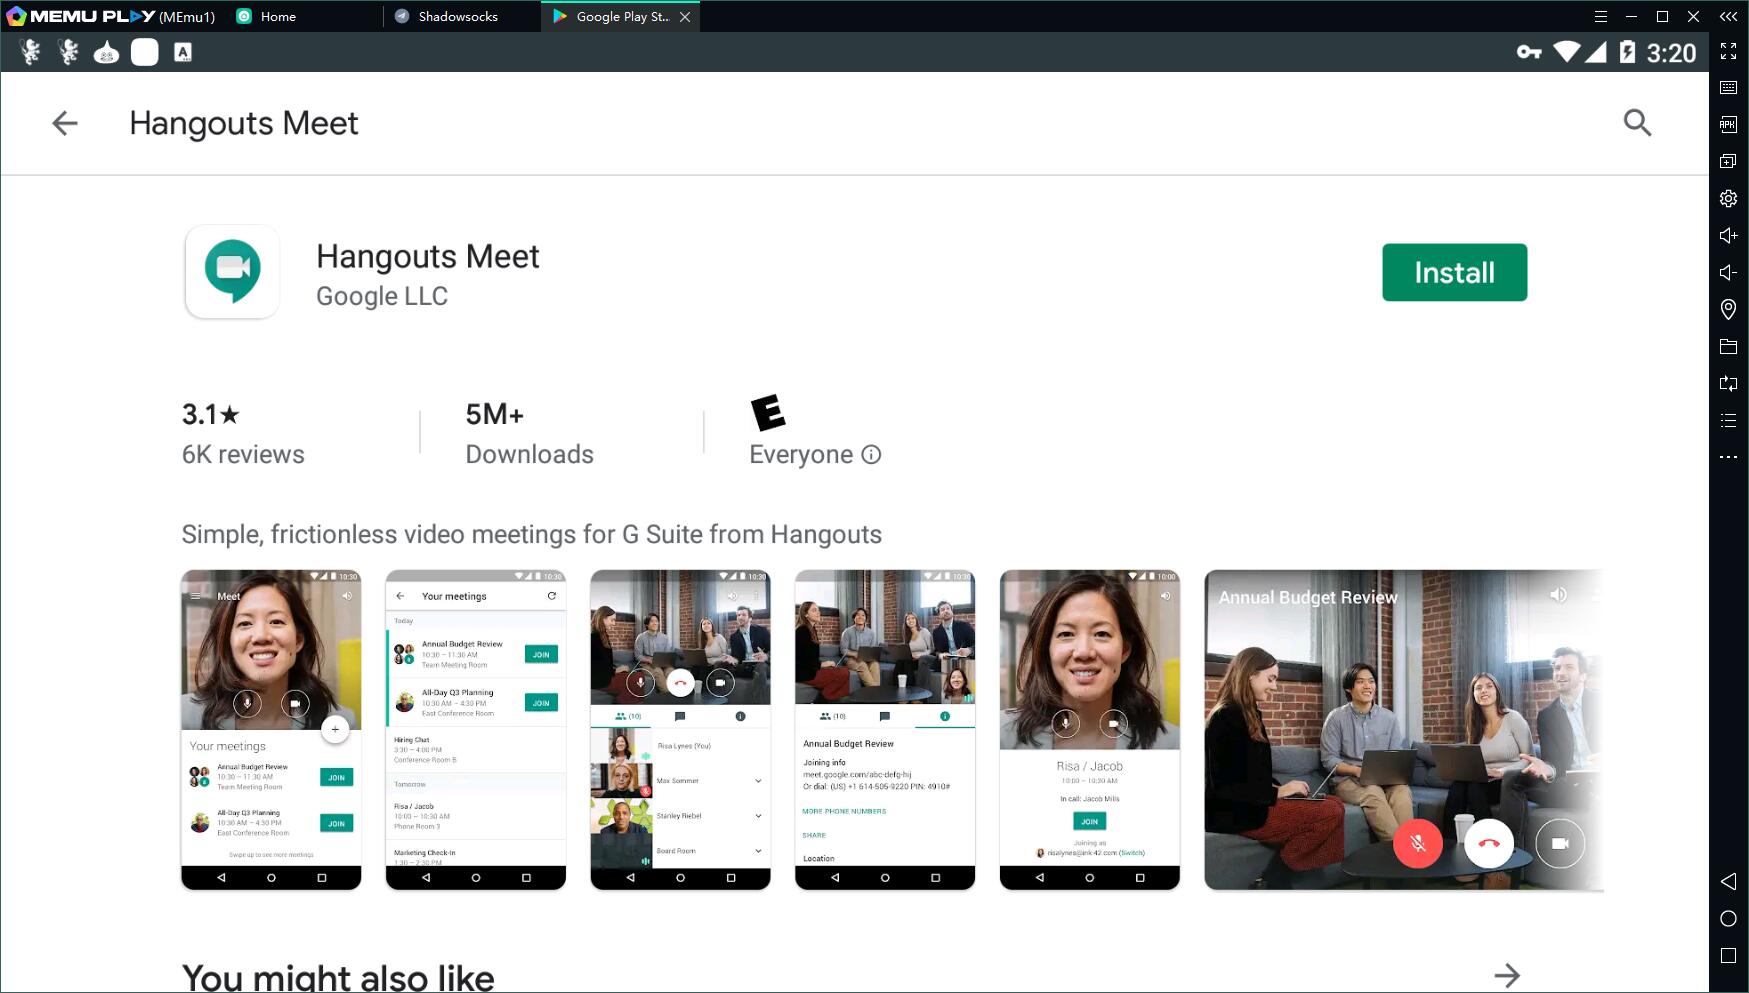Toggle fullscreen mode in MEmu sidebar
1749x993 pixels.
[1728, 51]
